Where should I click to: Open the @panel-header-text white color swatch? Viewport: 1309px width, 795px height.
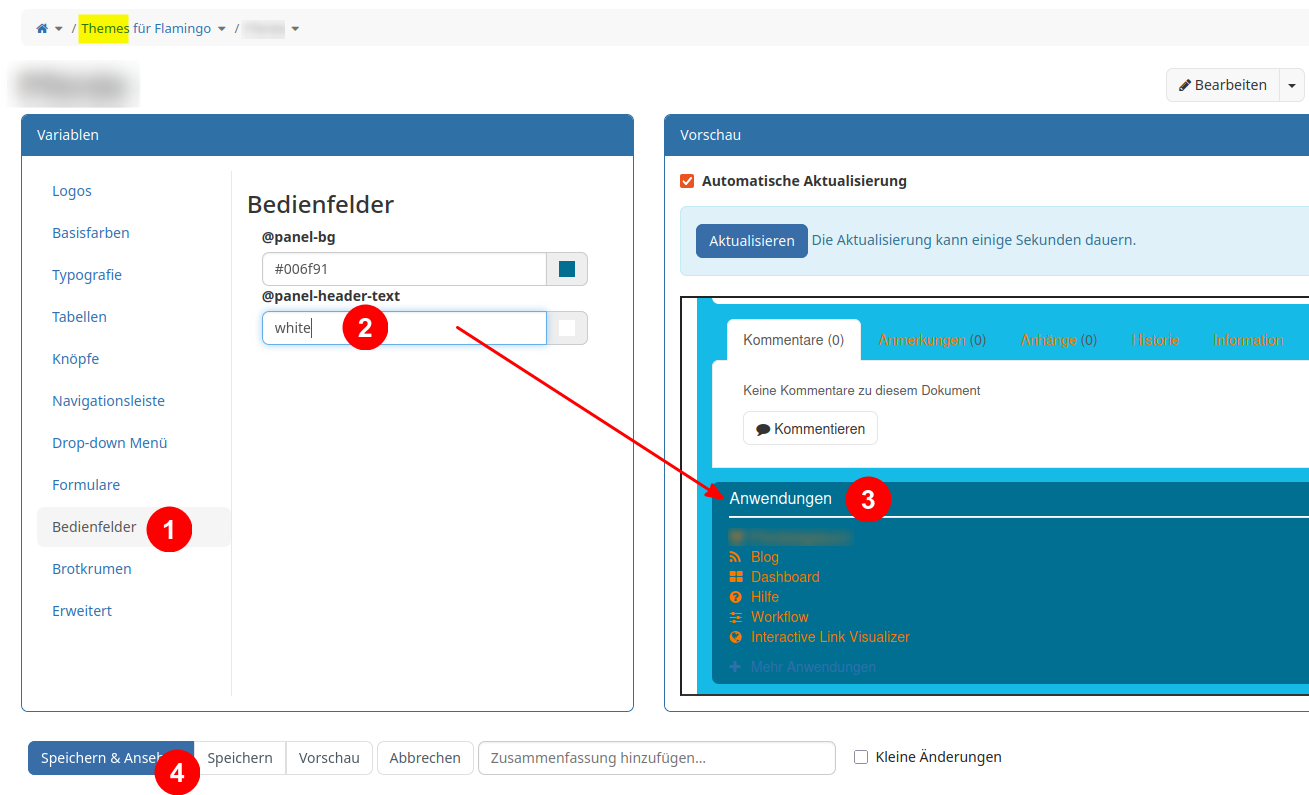(x=567, y=328)
